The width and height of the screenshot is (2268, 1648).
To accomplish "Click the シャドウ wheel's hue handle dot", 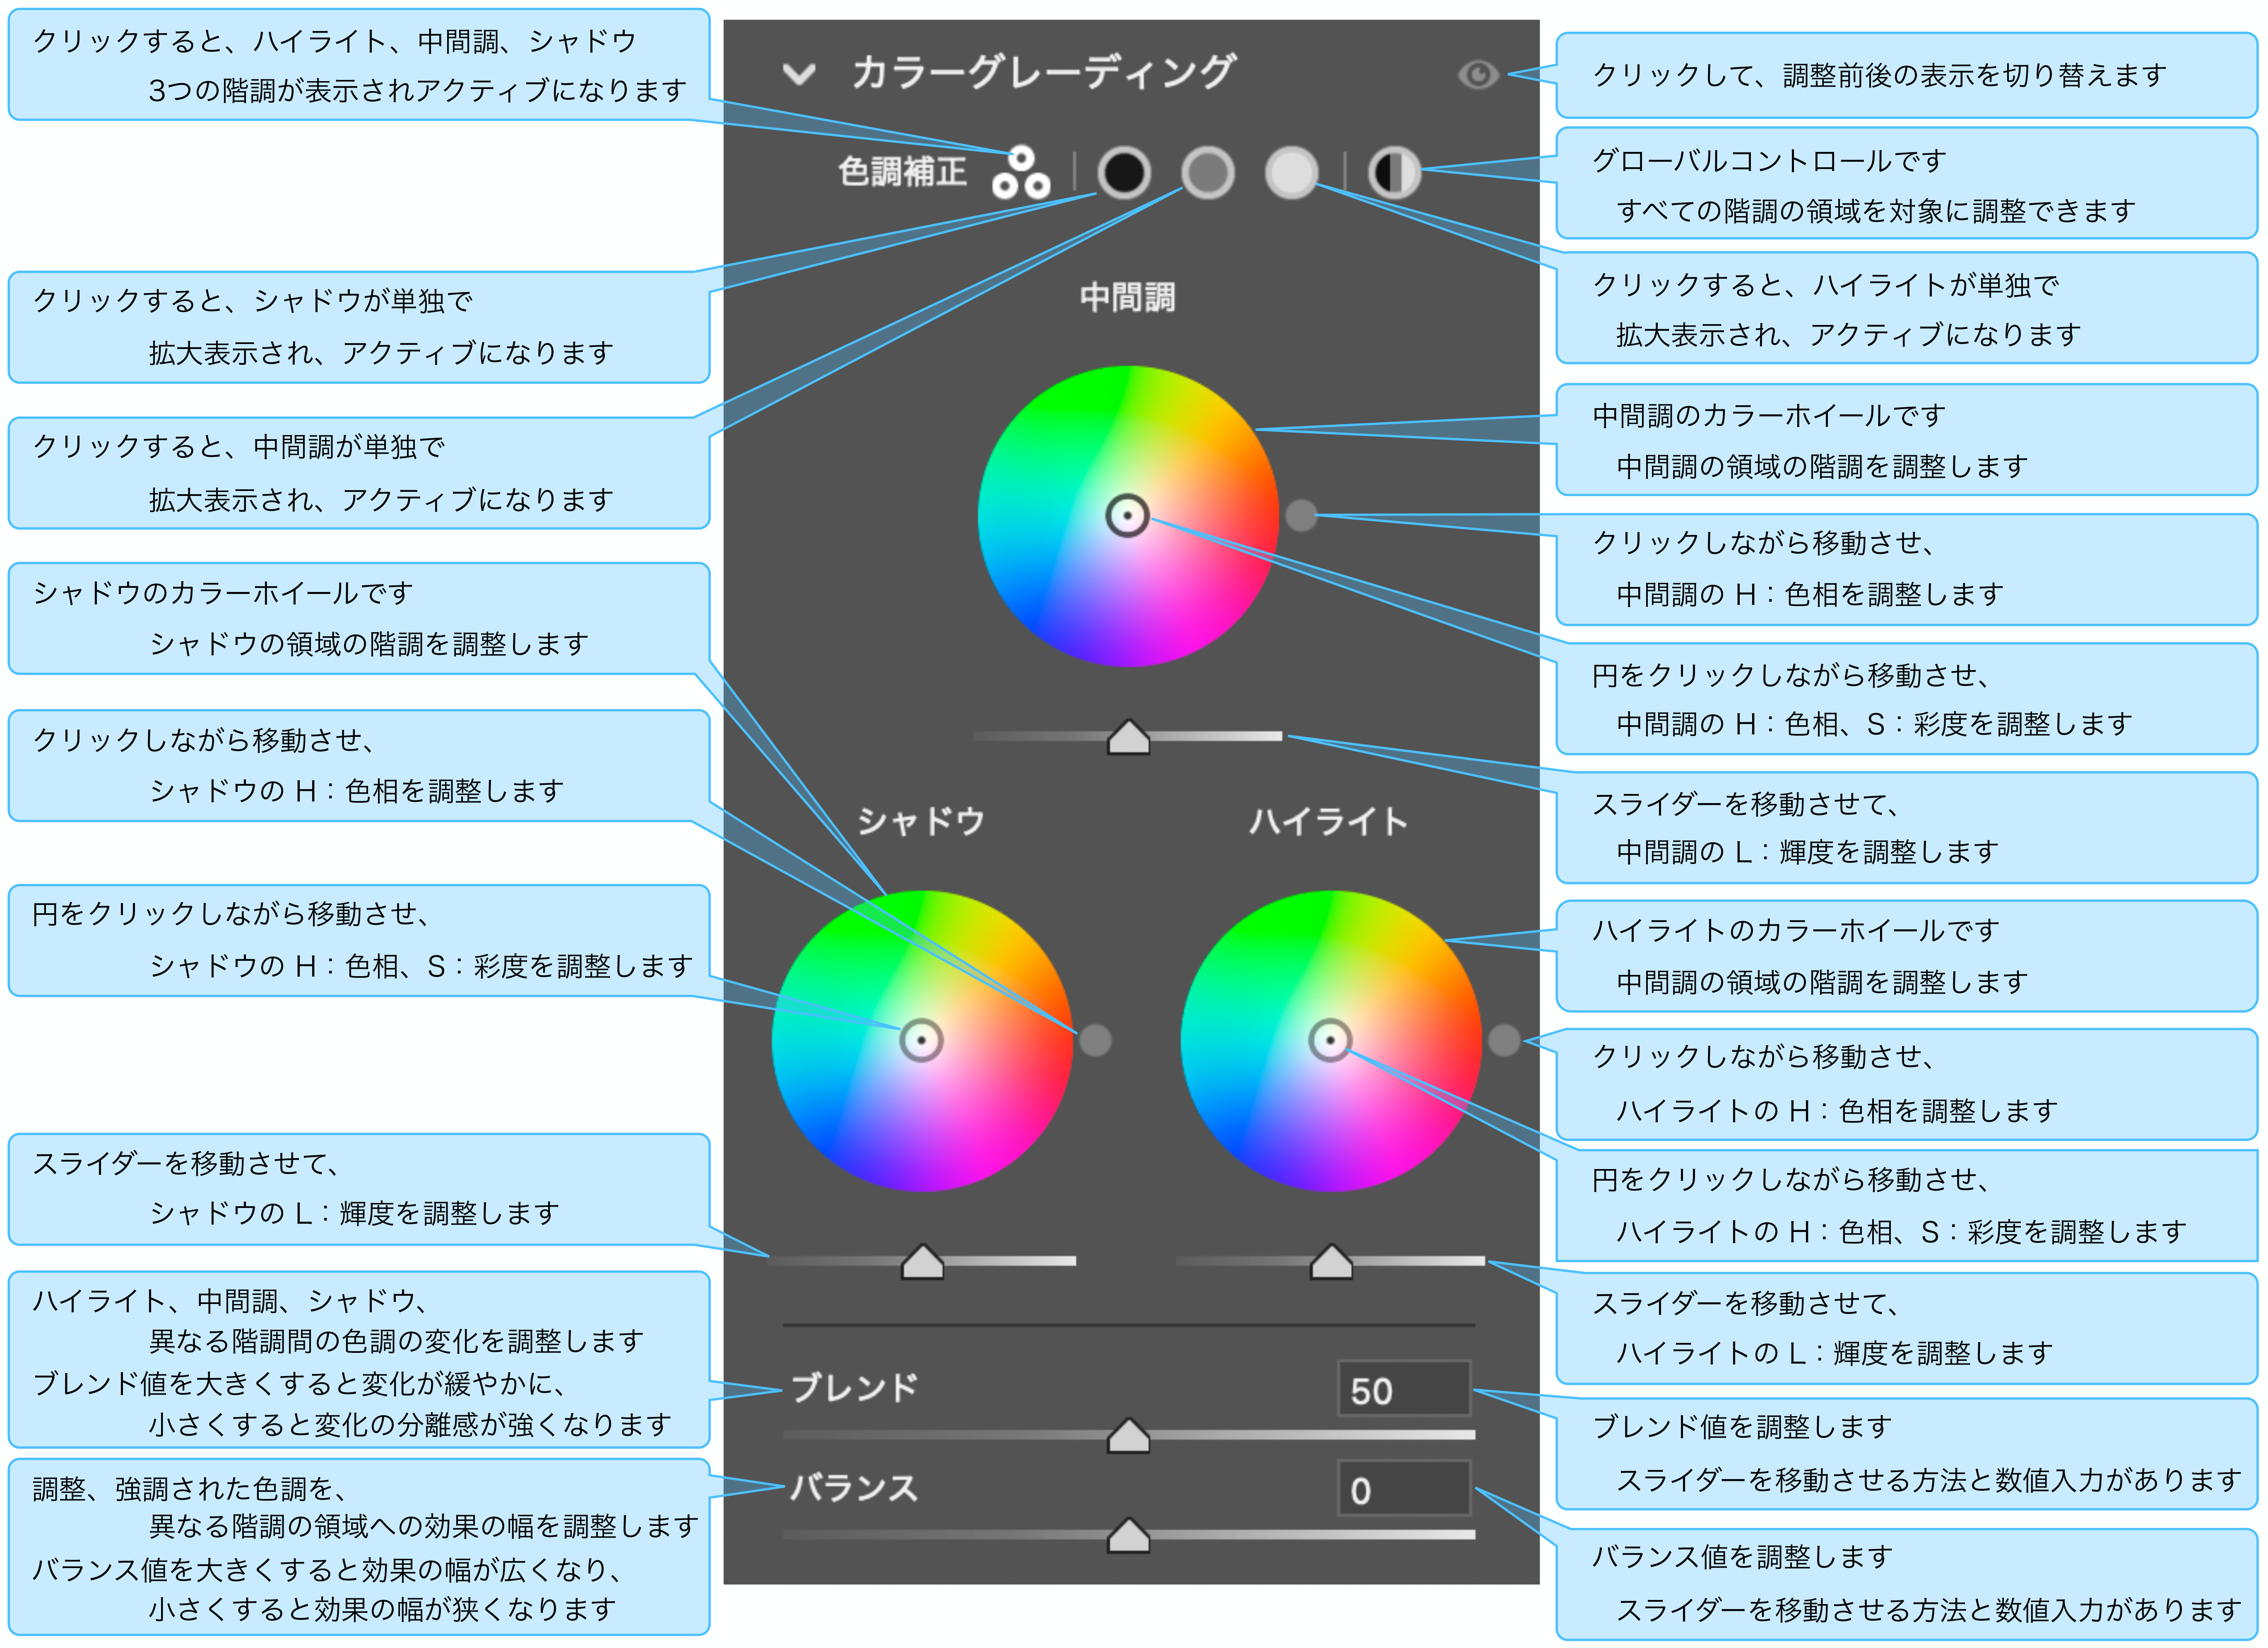I will click(1095, 1041).
